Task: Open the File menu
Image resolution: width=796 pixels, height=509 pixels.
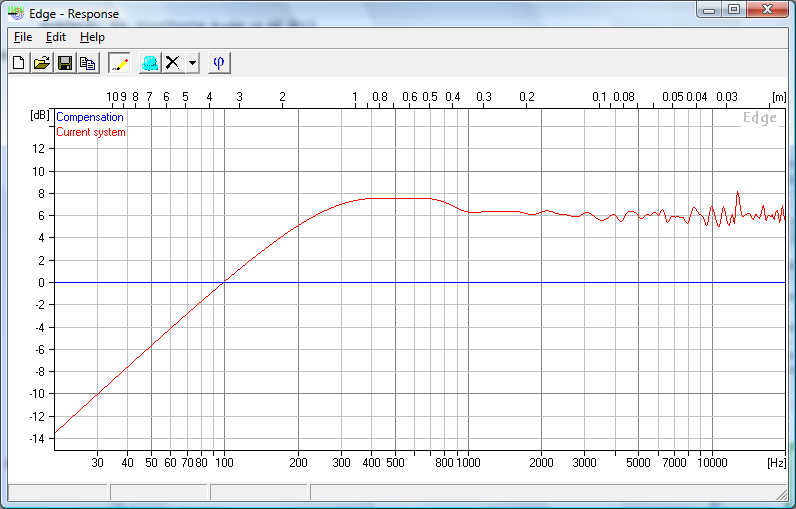Action: pos(23,37)
